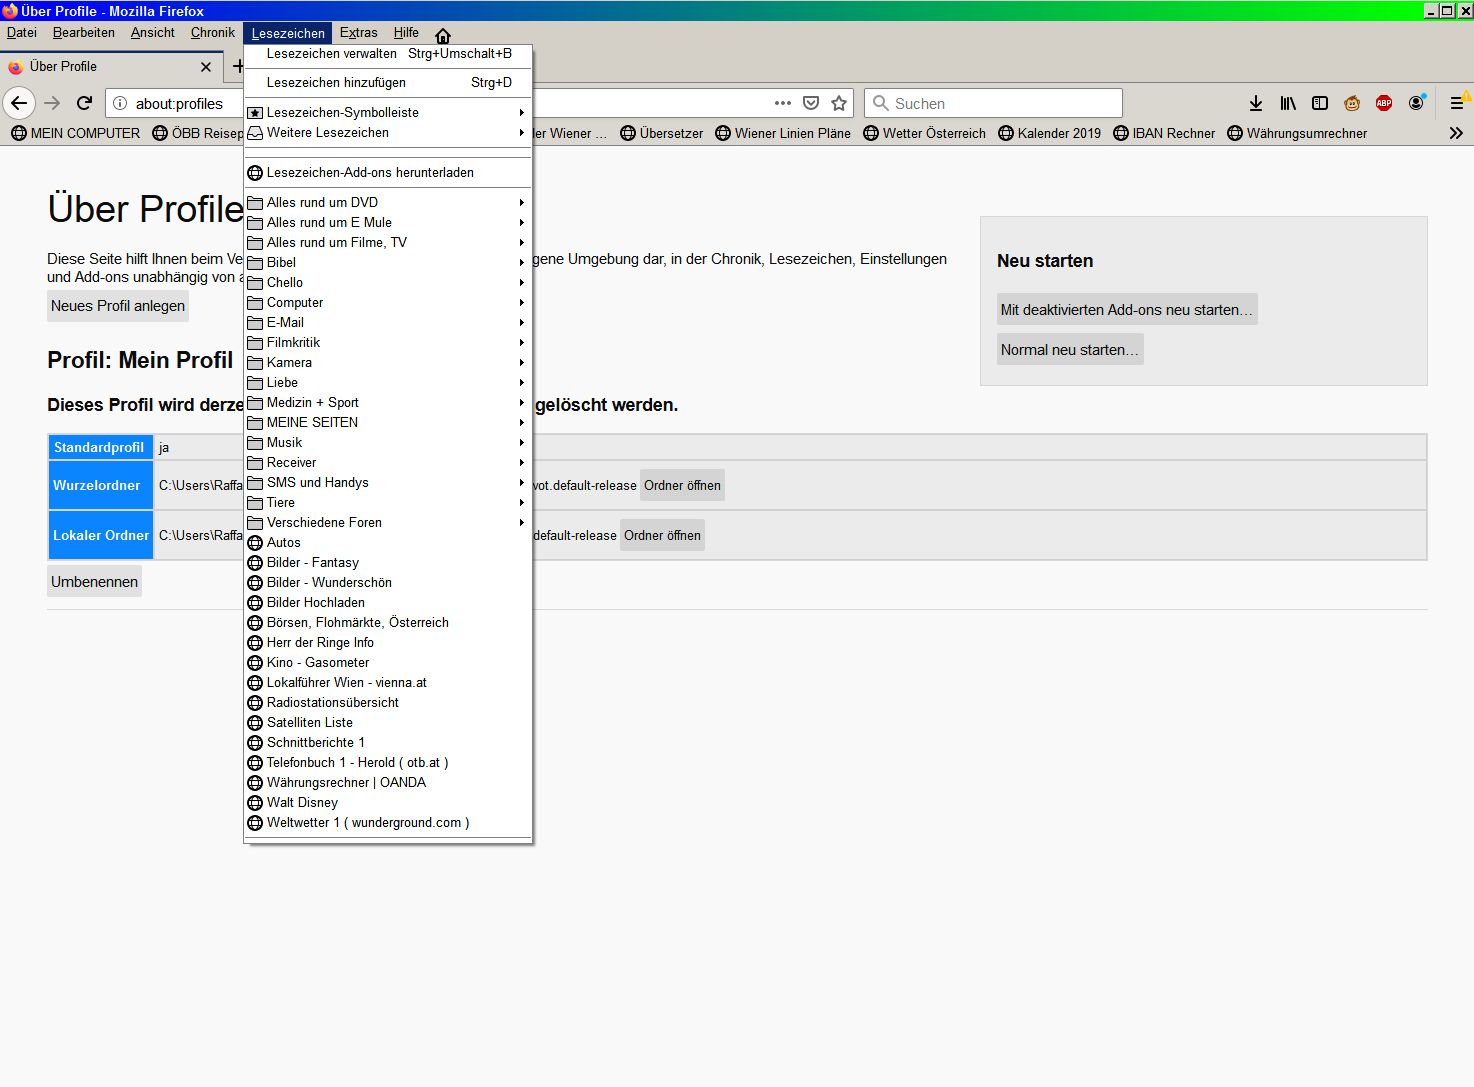Open the Downloads panel
Image resolution: width=1474 pixels, height=1087 pixels.
(1255, 102)
